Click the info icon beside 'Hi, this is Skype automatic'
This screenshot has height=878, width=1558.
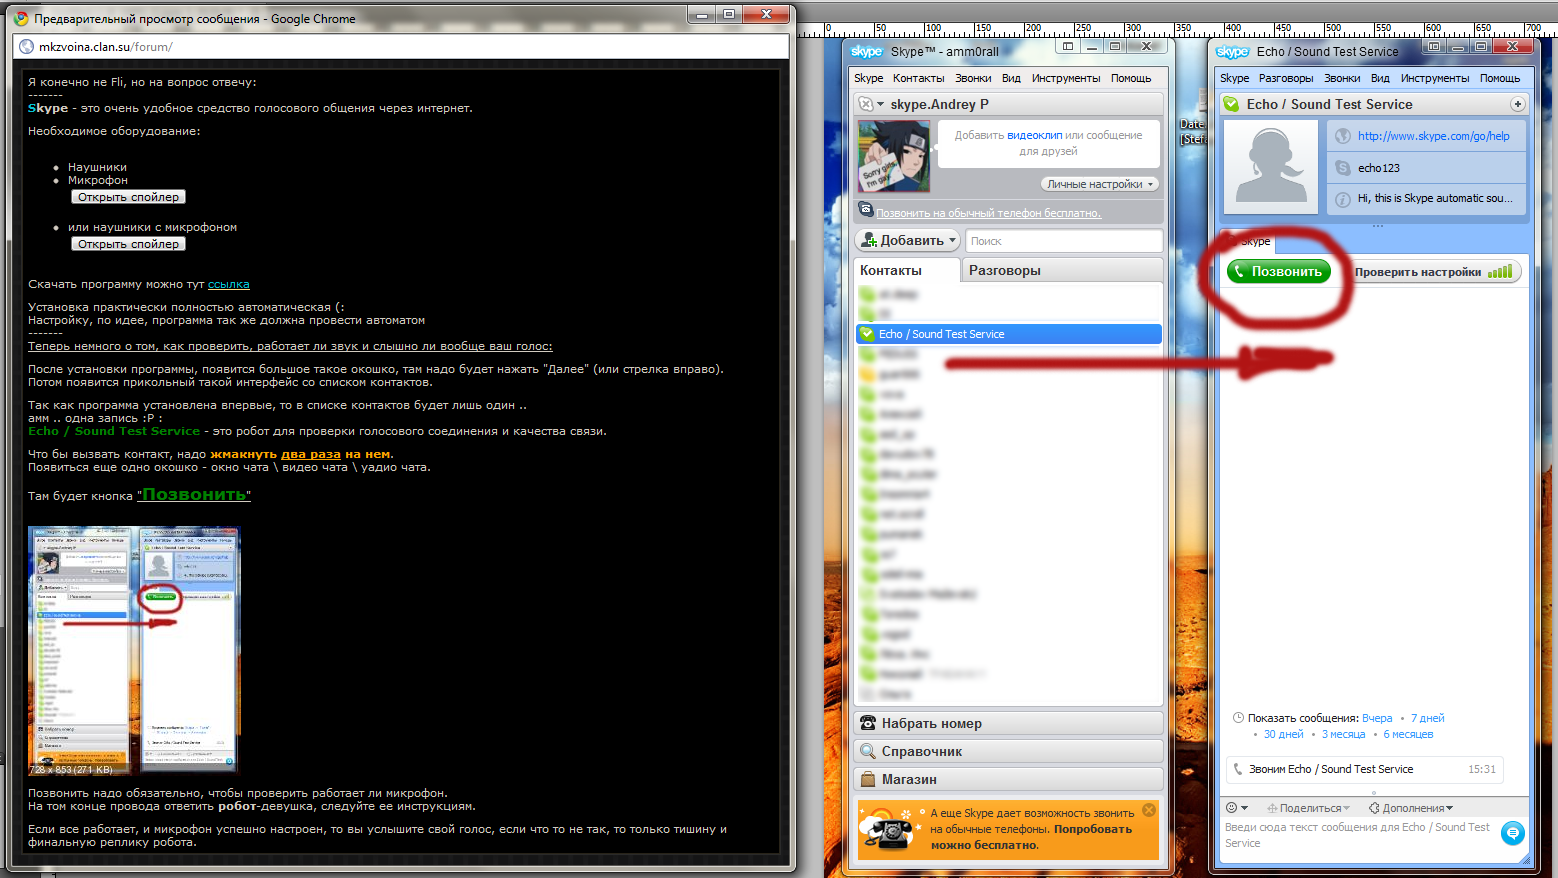point(1342,199)
